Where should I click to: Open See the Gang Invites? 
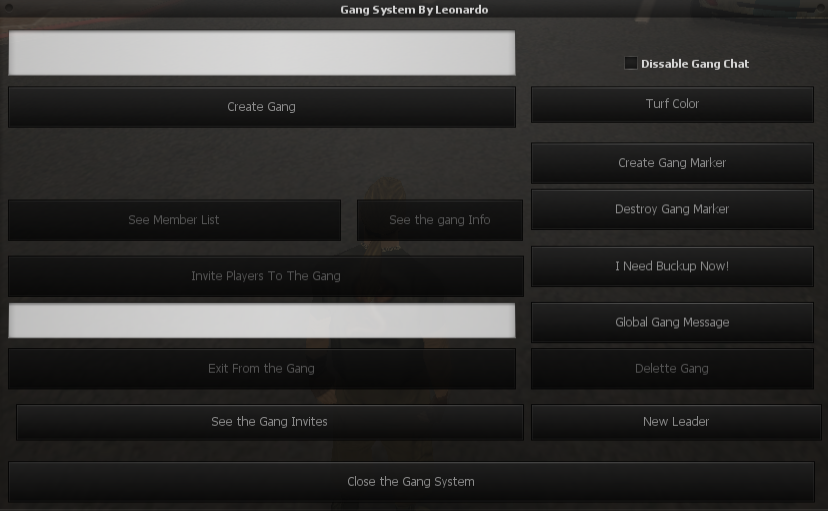coord(269,422)
